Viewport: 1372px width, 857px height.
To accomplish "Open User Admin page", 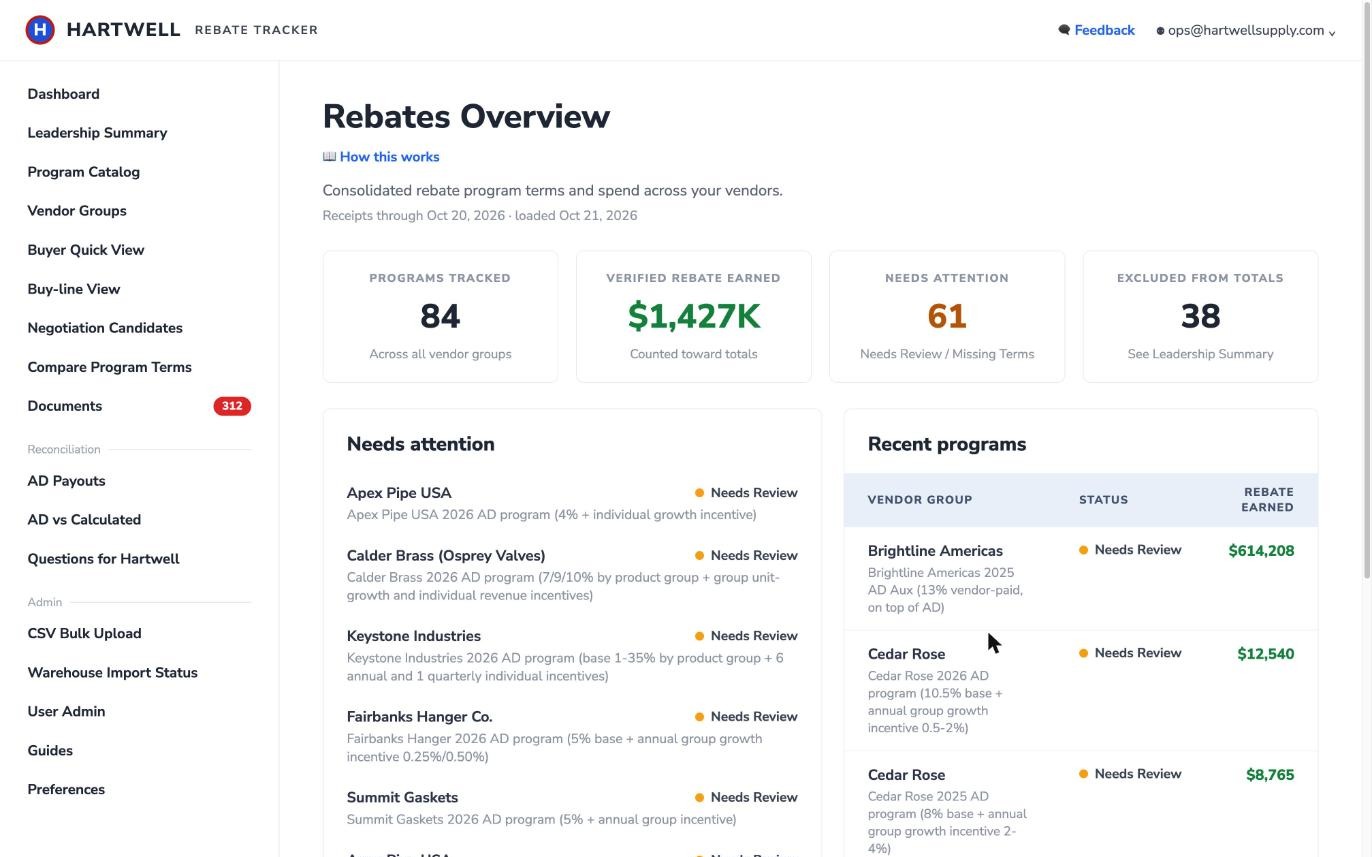I will click(66, 712).
